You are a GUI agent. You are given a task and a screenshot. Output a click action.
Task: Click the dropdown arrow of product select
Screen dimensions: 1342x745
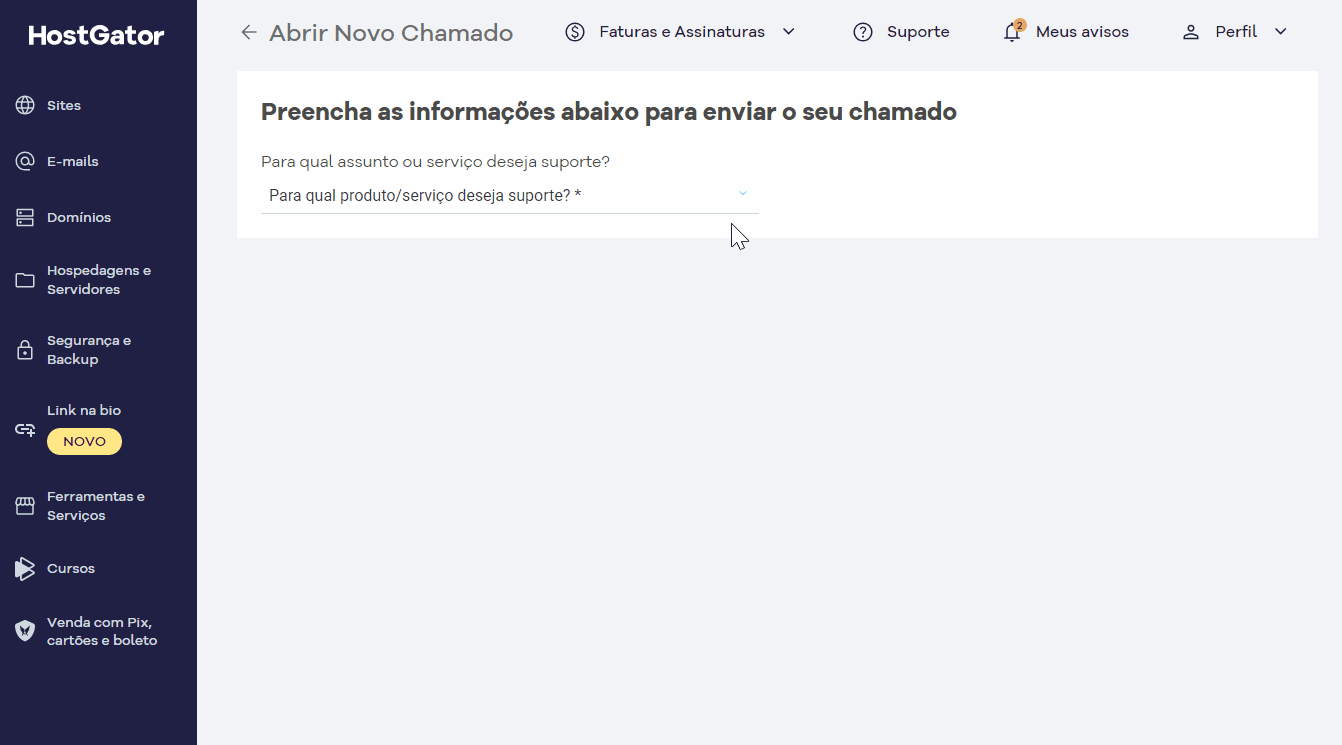[x=742, y=194]
